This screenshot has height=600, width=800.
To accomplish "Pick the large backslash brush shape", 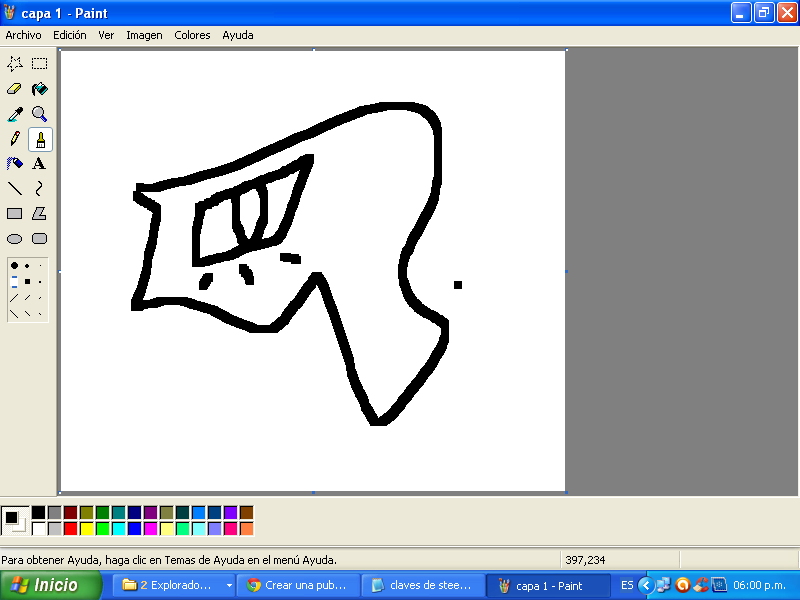I will pyautogui.click(x=14, y=314).
